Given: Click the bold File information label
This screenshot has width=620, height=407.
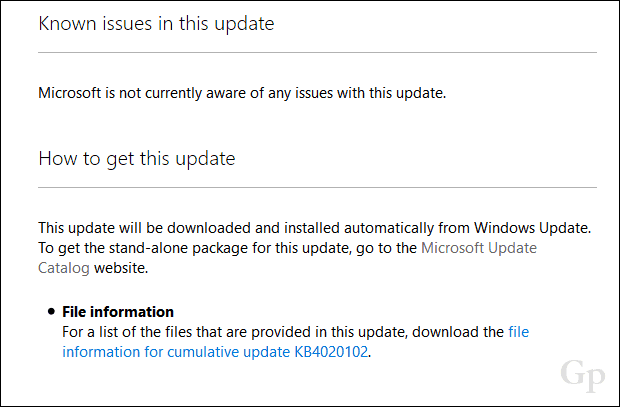Looking at the screenshot, I should point(118,312).
